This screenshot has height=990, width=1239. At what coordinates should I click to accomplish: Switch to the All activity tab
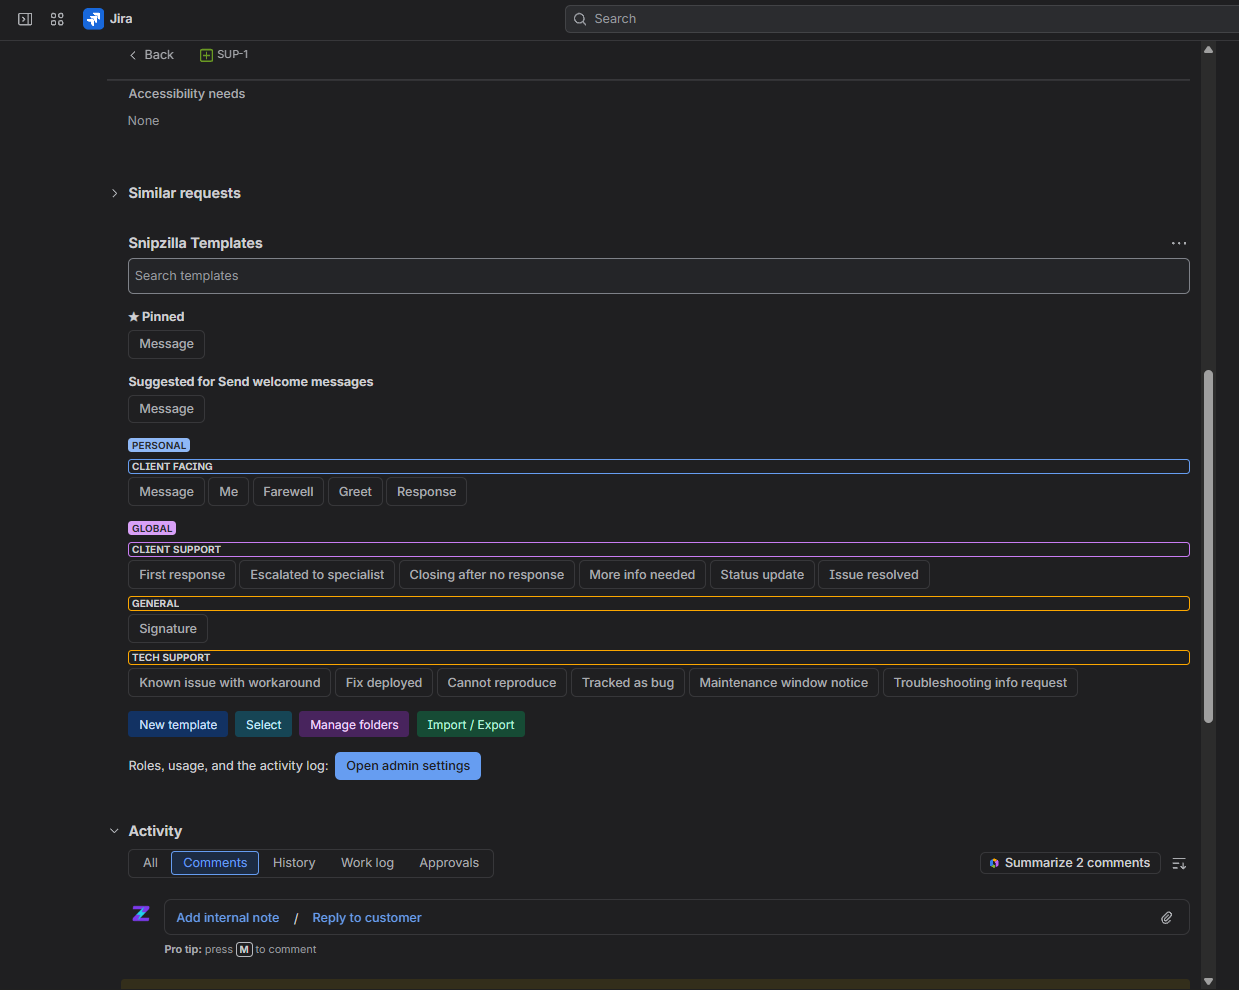point(150,863)
